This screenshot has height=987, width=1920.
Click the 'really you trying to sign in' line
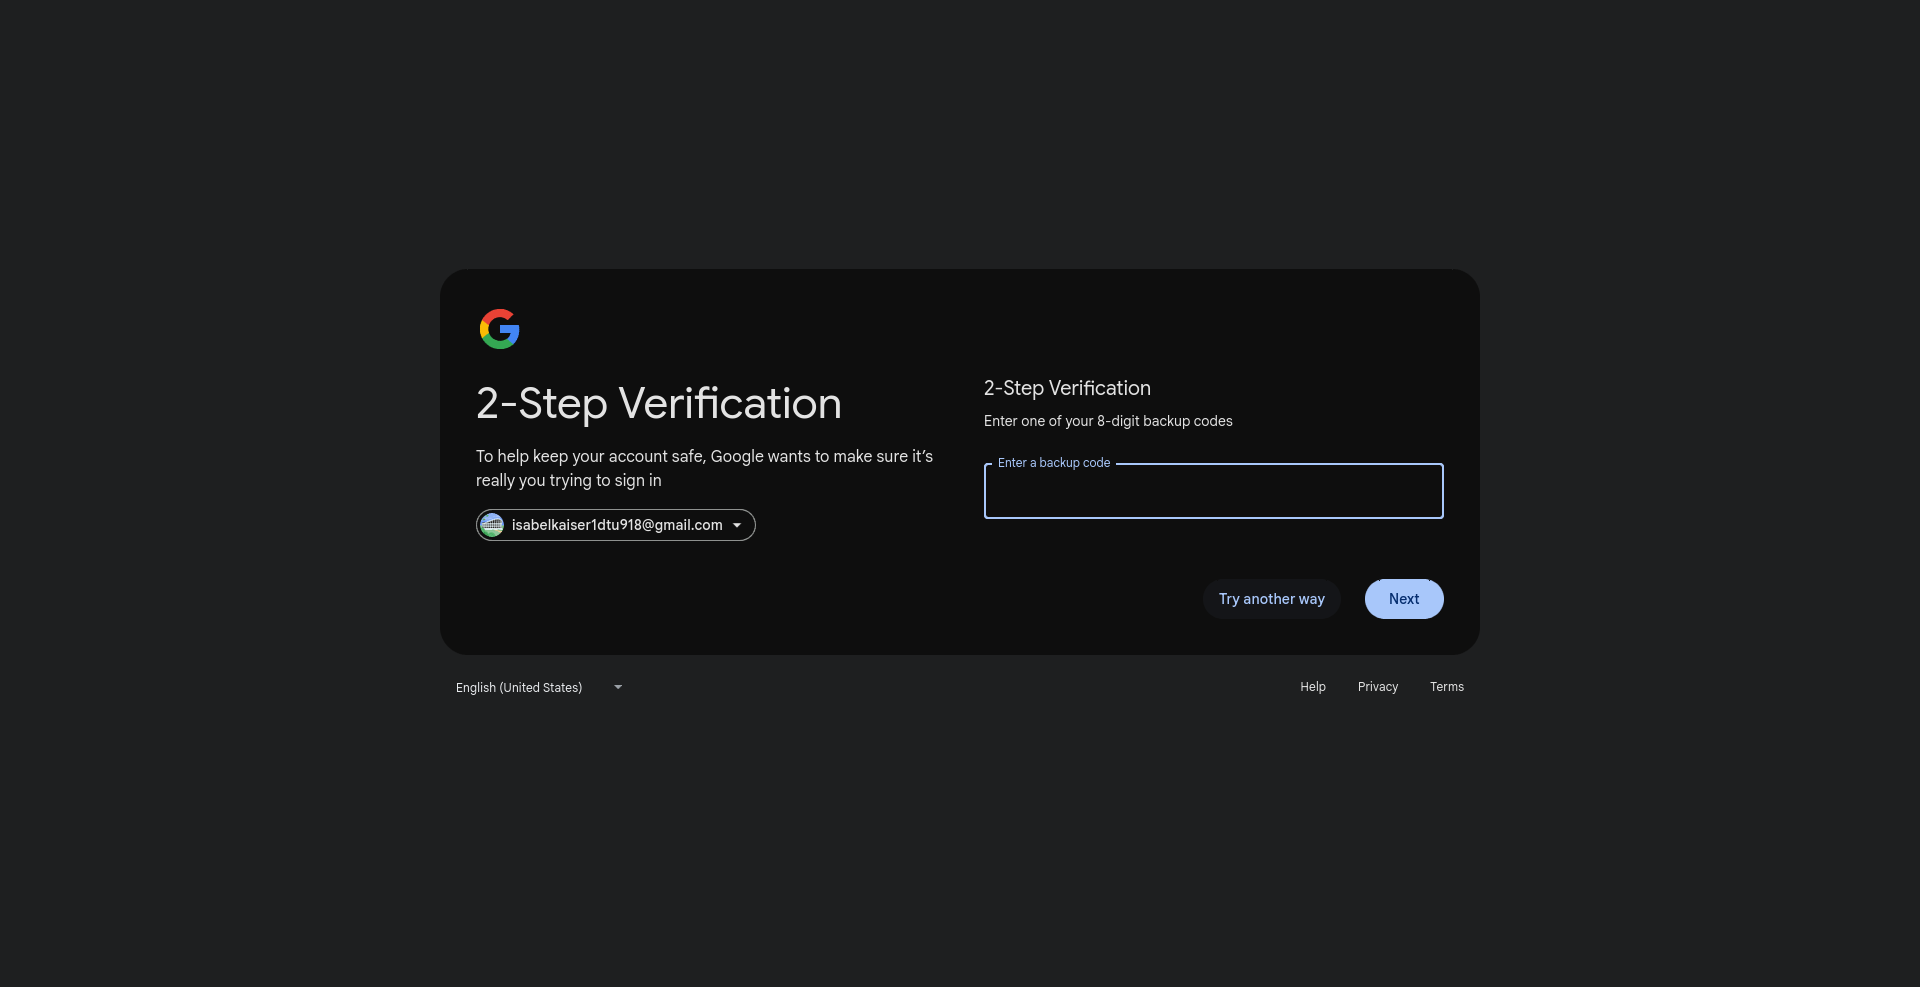click(x=568, y=481)
